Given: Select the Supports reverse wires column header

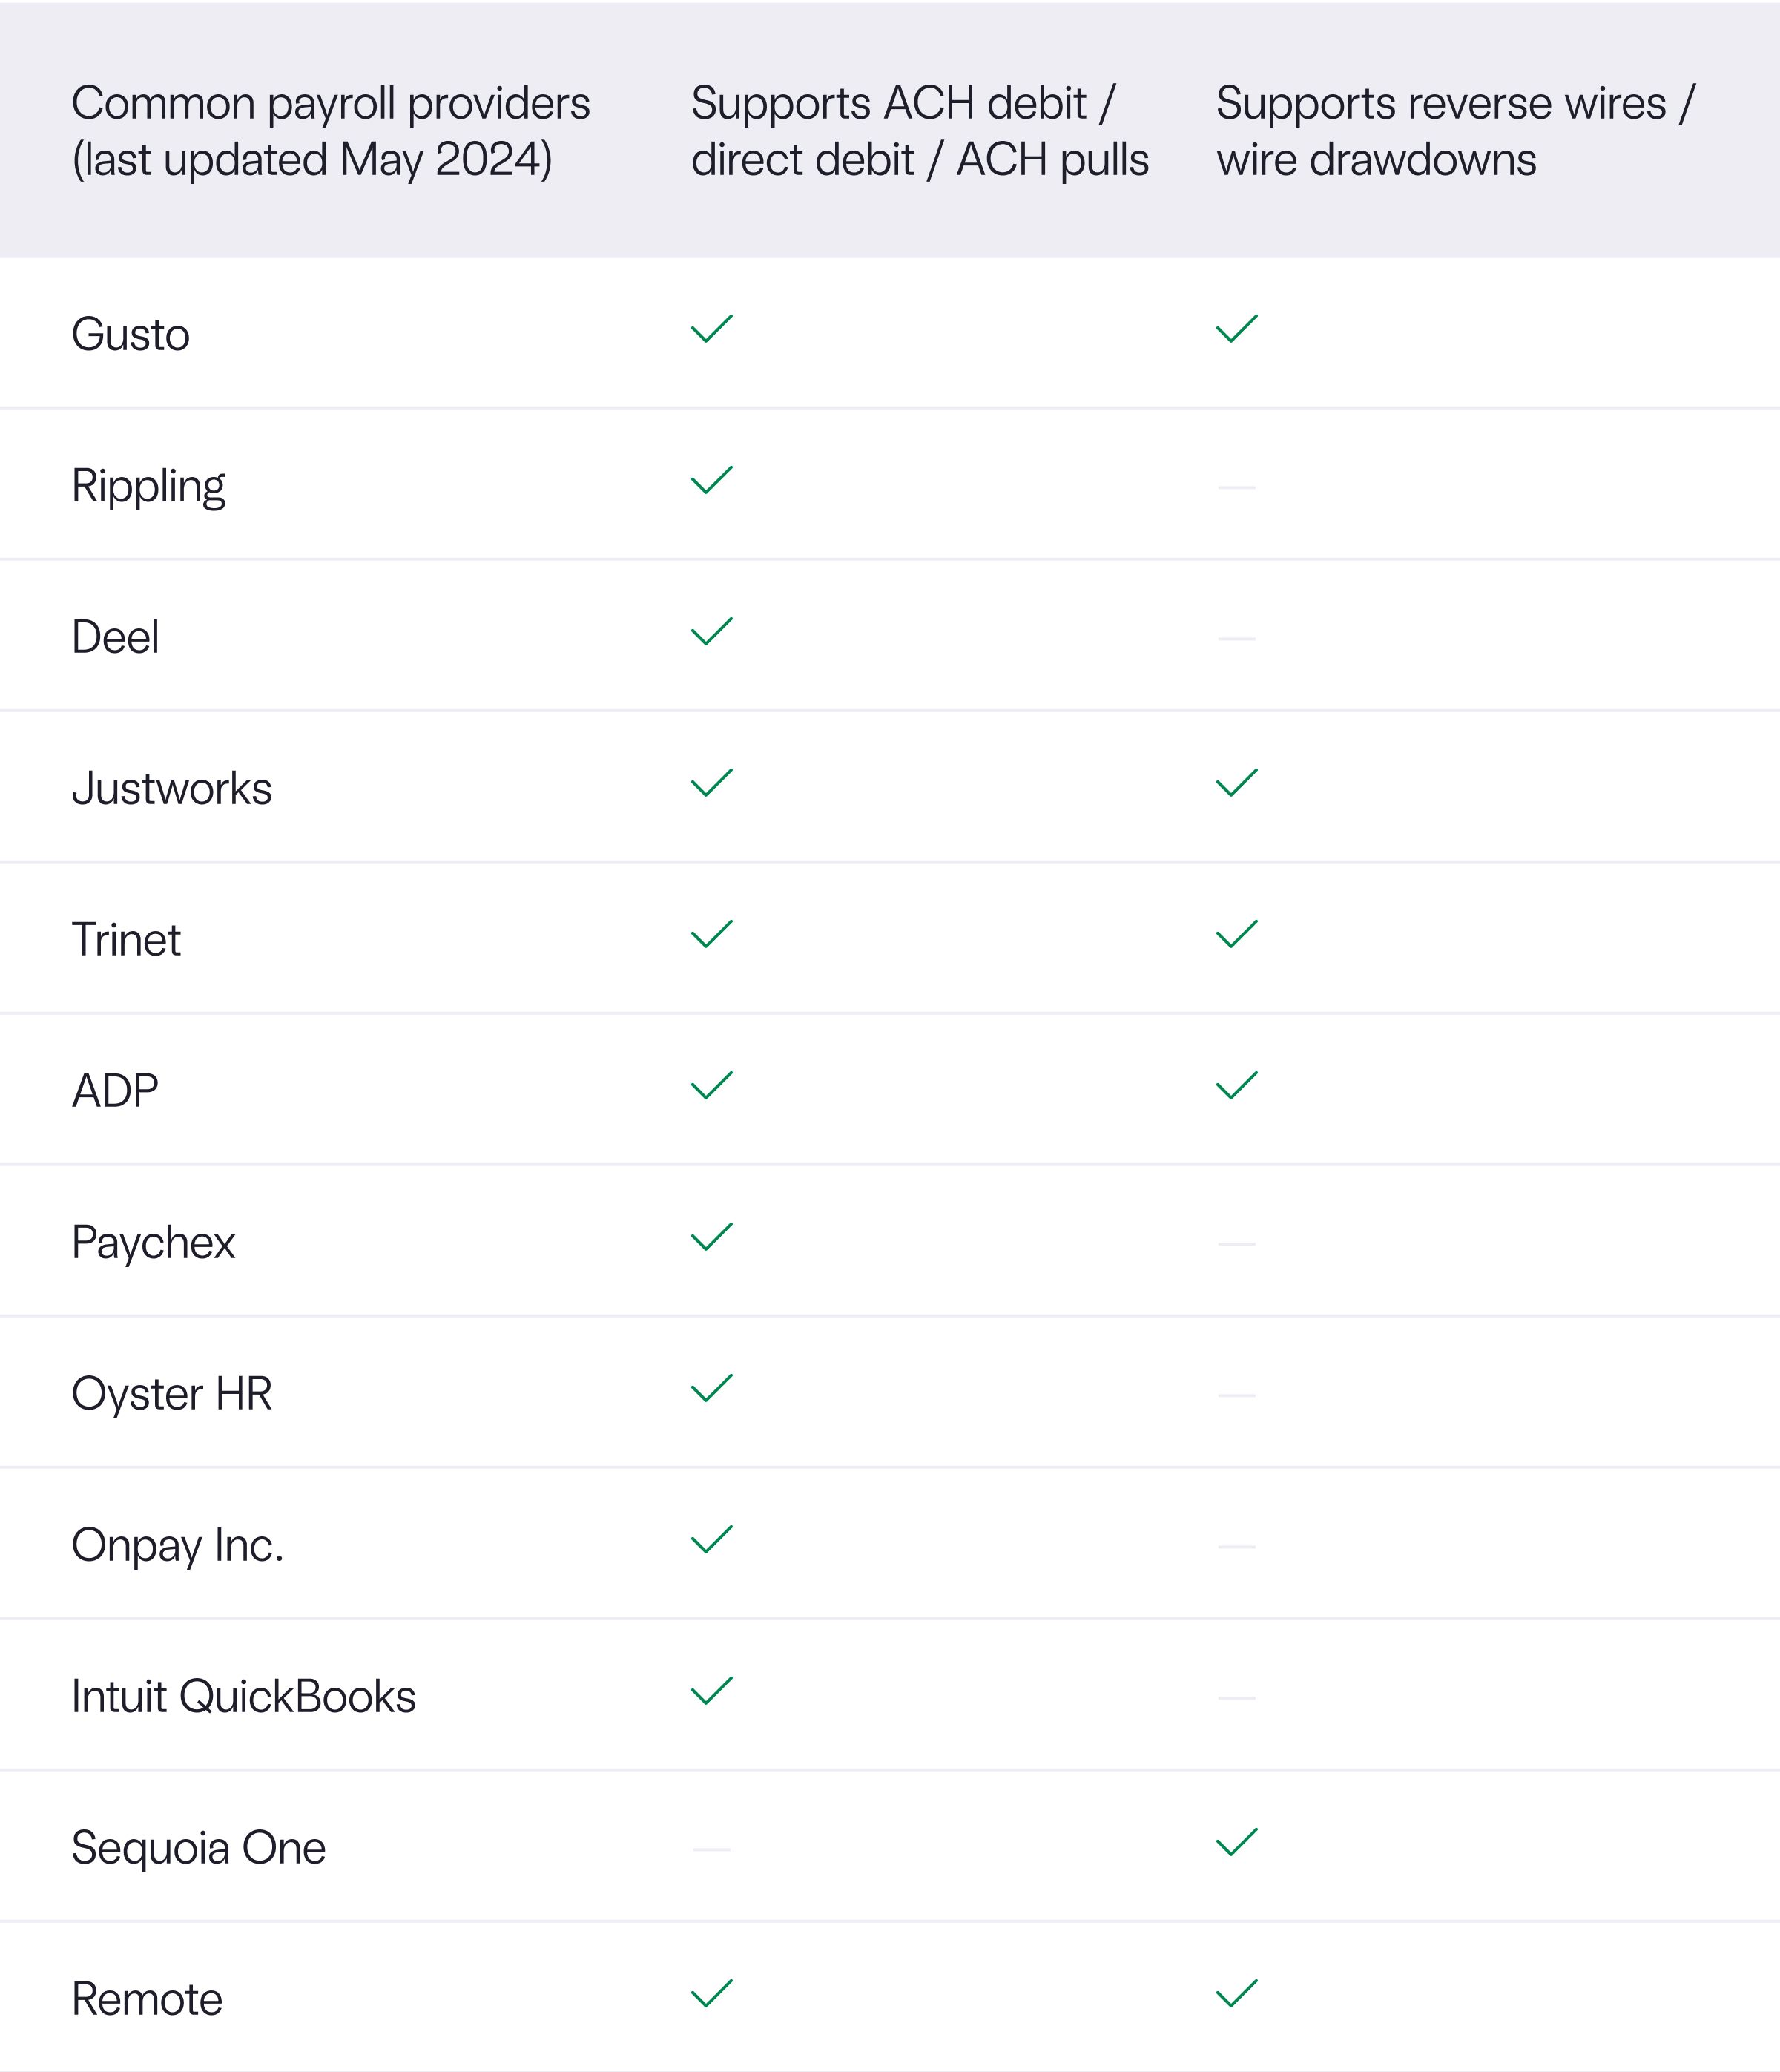Looking at the screenshot, I should (x=1456, y=131).
